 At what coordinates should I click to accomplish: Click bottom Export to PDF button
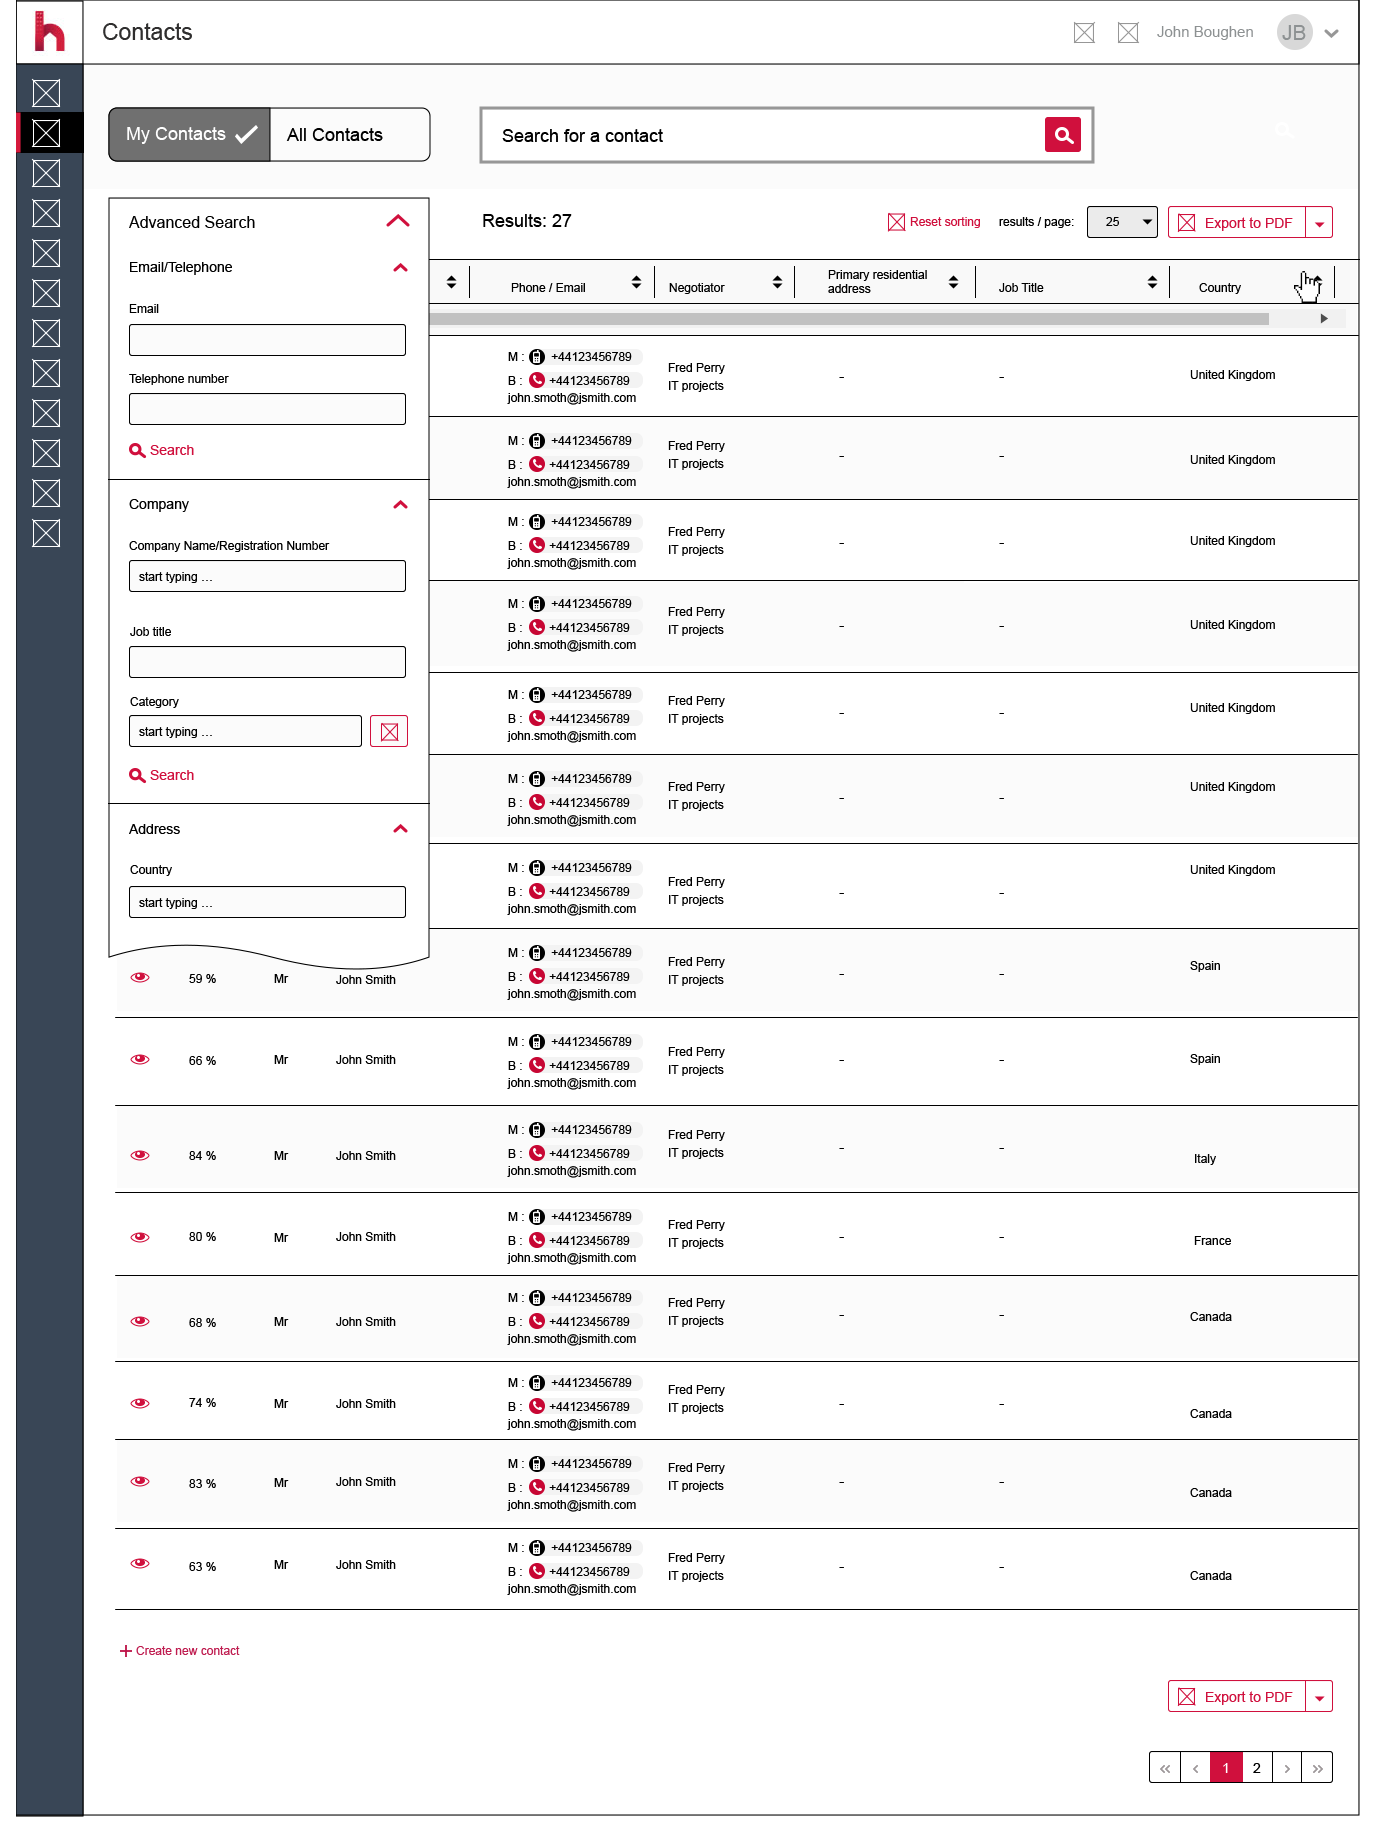pyautogui.click(x=1237, y=1697)
